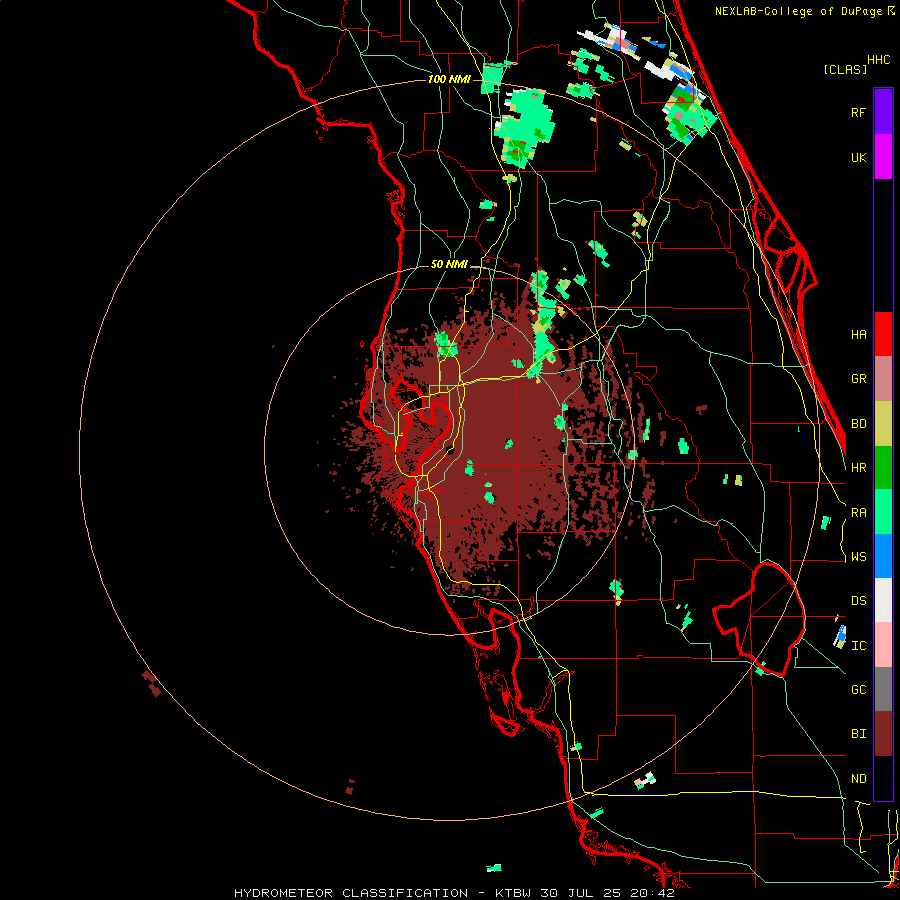The height and width of the screenshot is (900, 900).
Task: Click the HA red legend swatch
Action: click(883, 334)
